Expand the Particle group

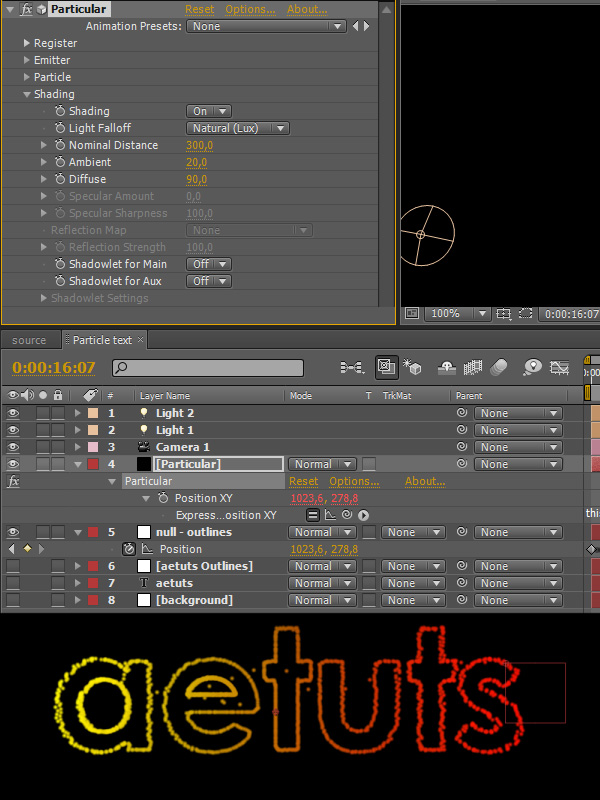pos(27,77)
